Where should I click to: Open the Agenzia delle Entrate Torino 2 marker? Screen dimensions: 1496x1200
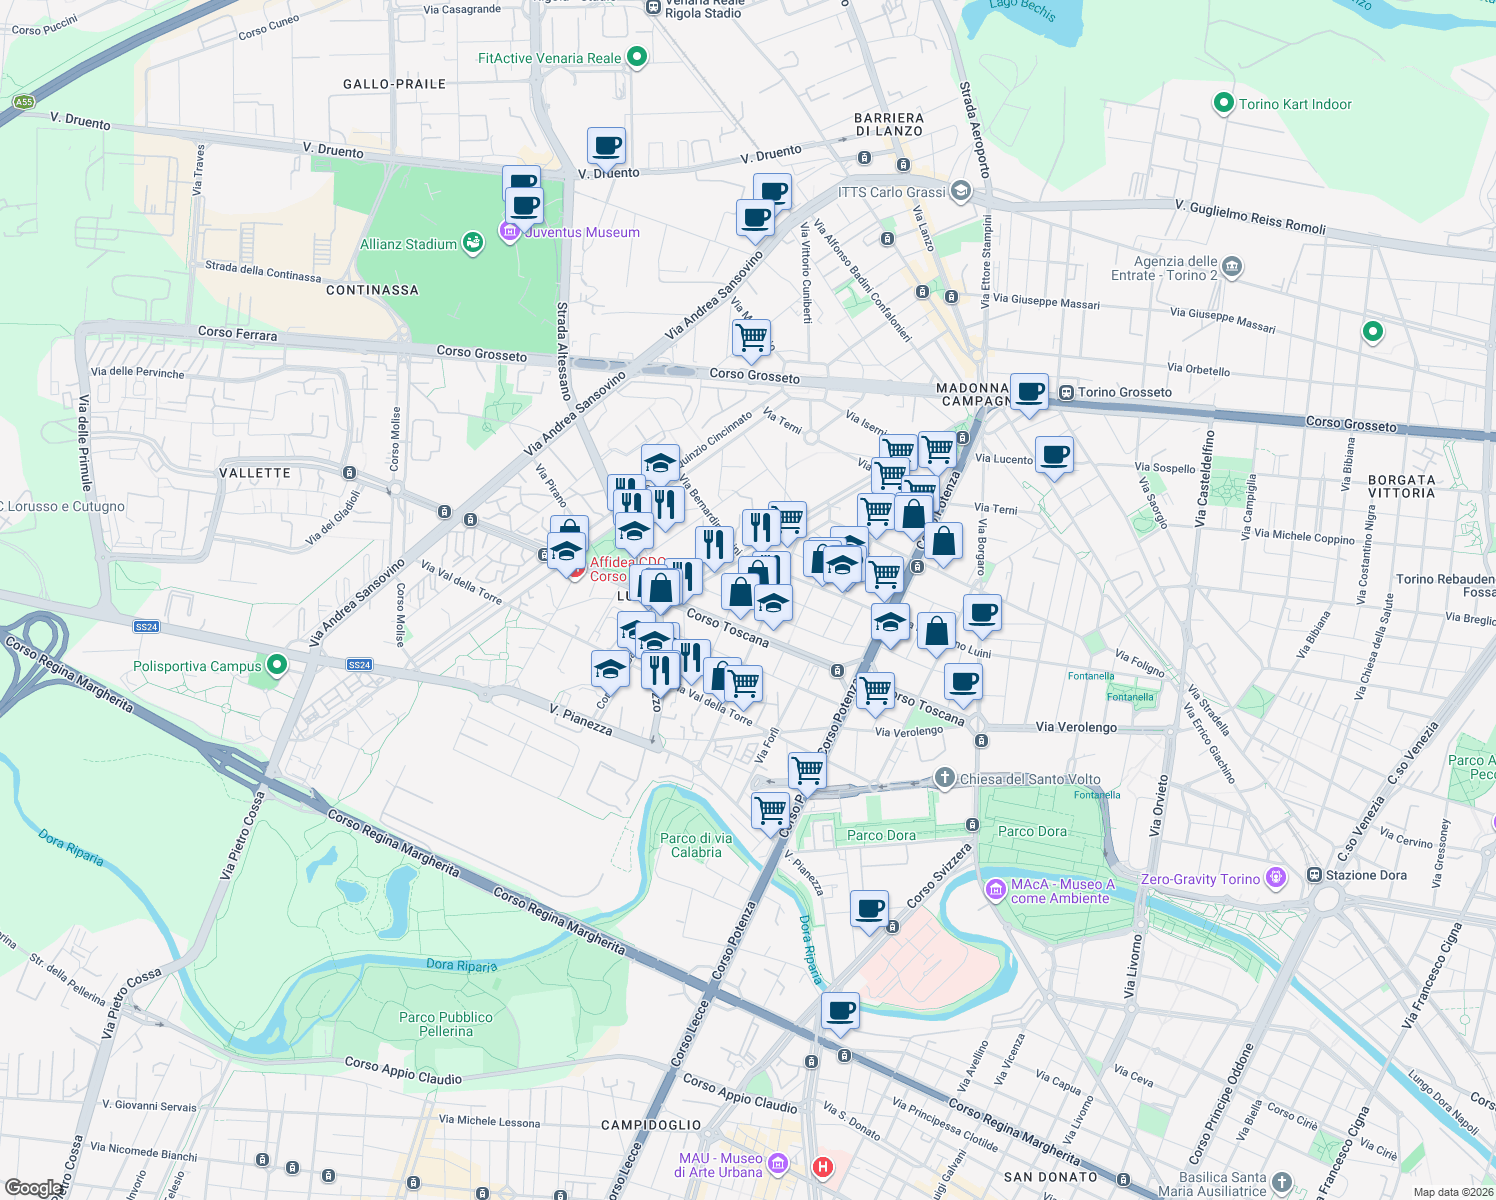point(1231,267)
